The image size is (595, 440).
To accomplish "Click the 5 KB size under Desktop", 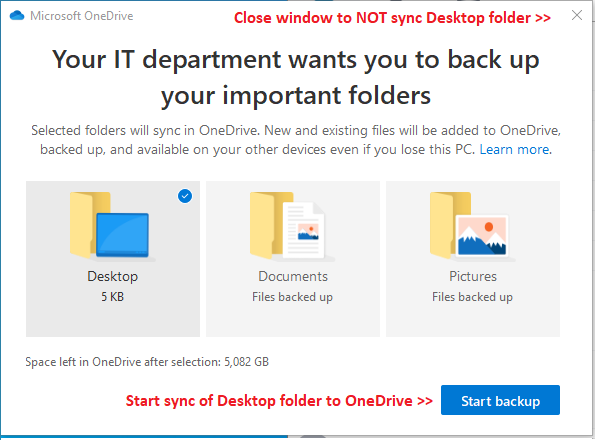I will (113, 297).
